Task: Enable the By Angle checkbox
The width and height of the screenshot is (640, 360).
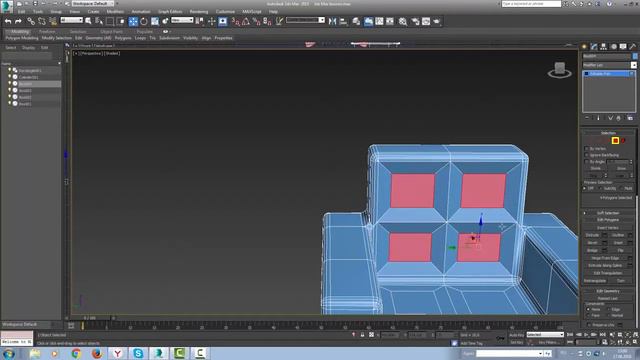Action: (587, 162)
